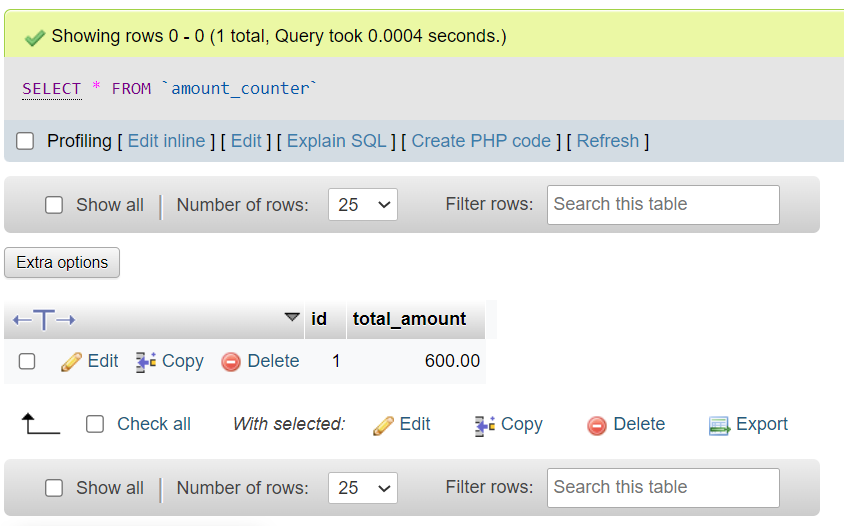
Task: Click the Export icon below the table
Action: 719,425
